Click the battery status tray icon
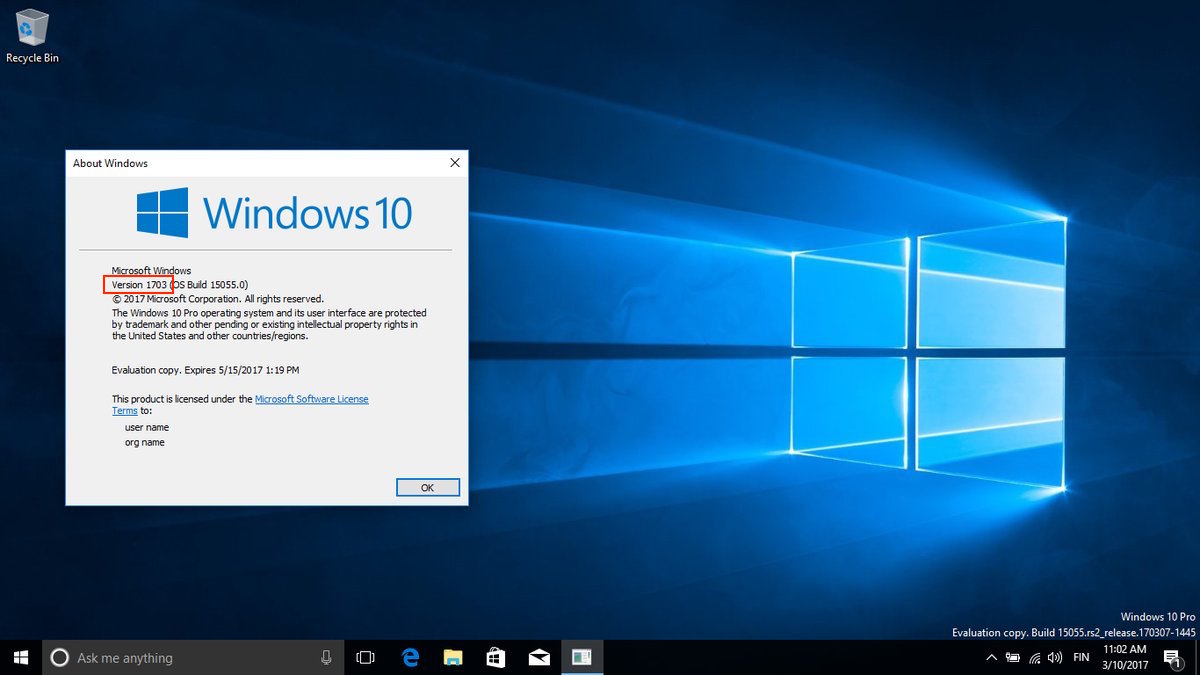Viewport: 1200px width, 675px height. [x=1013, y=657]
